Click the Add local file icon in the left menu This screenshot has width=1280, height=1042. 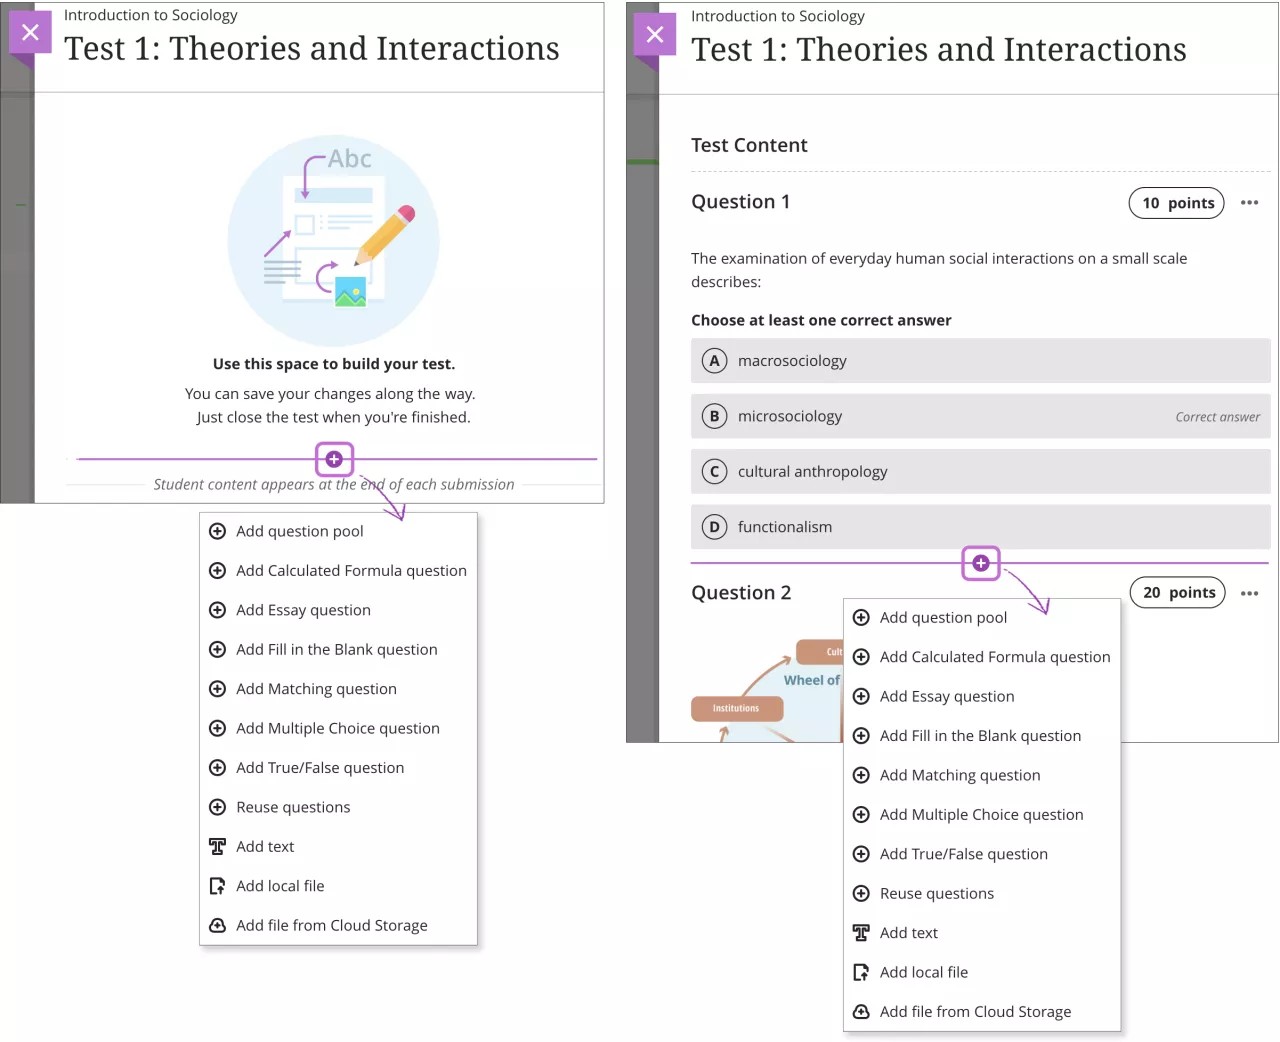point(218,885)
